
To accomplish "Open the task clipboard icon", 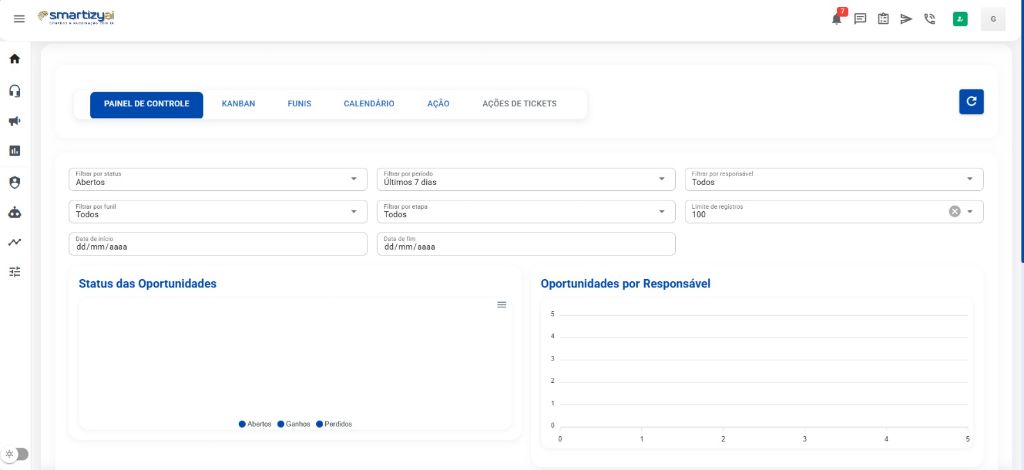I will click(883, 19).
